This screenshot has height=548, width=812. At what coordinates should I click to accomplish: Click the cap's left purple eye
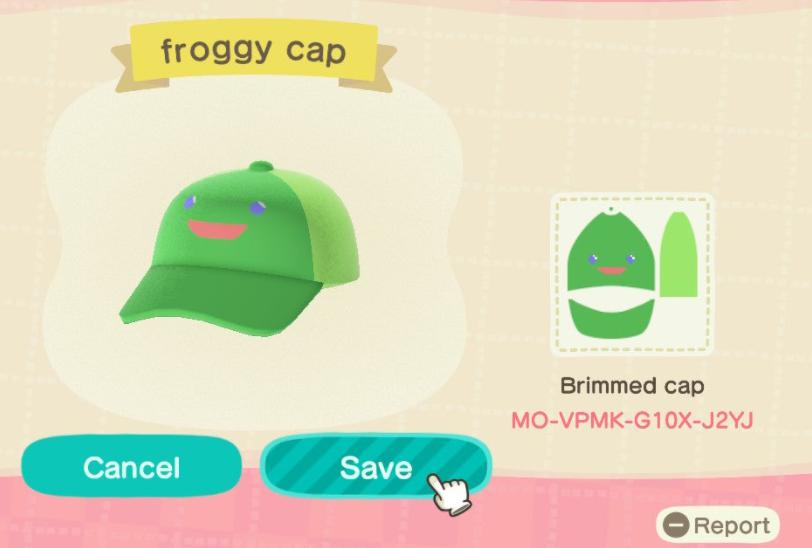(x=189, y=201)
